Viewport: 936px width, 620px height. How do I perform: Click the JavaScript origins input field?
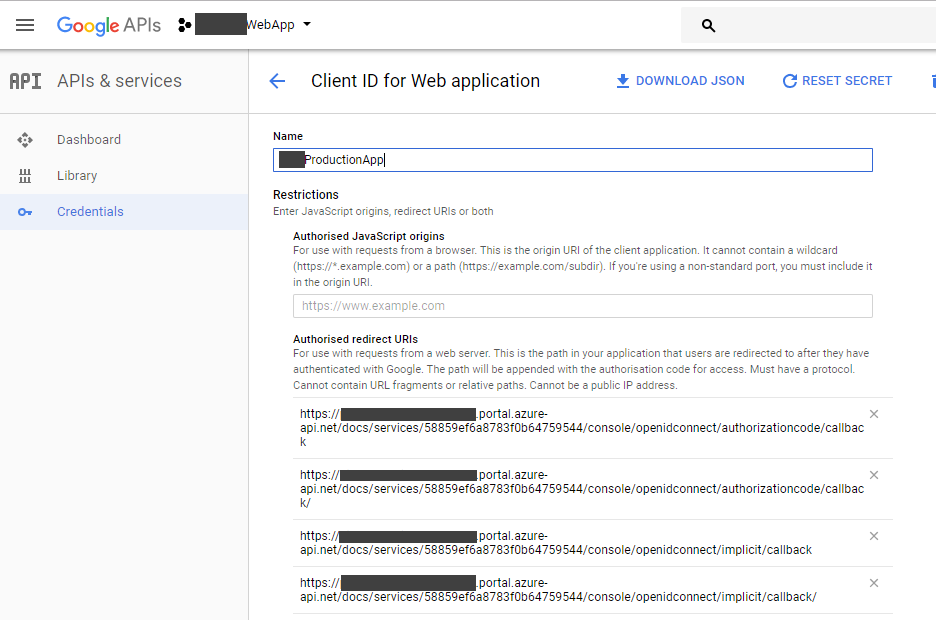click(583, 306)
